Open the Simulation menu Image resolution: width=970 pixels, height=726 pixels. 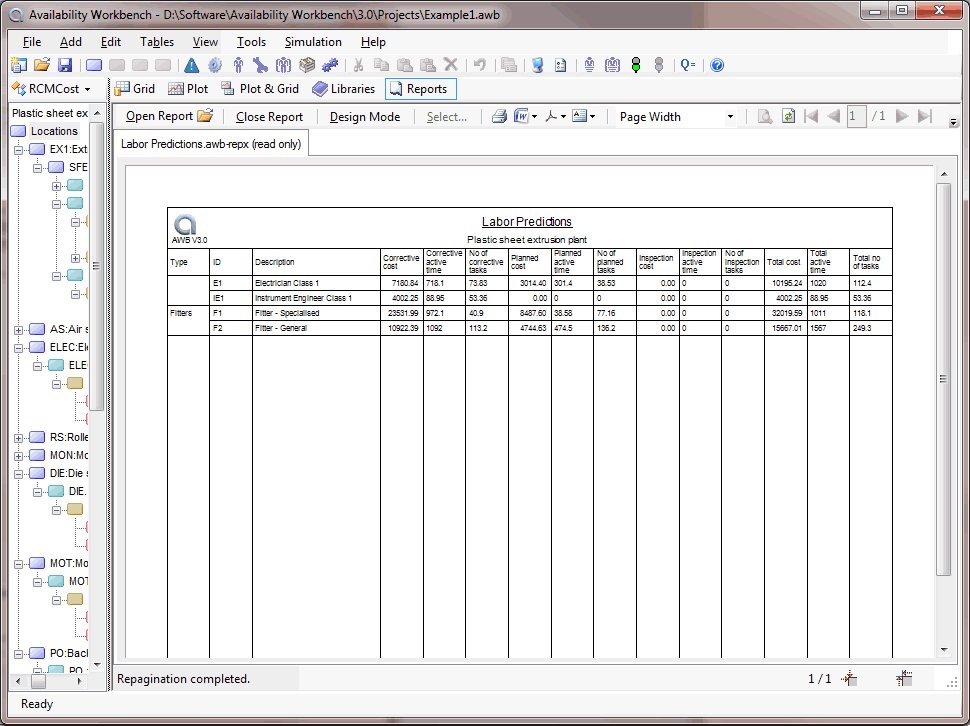coord(312,42)
